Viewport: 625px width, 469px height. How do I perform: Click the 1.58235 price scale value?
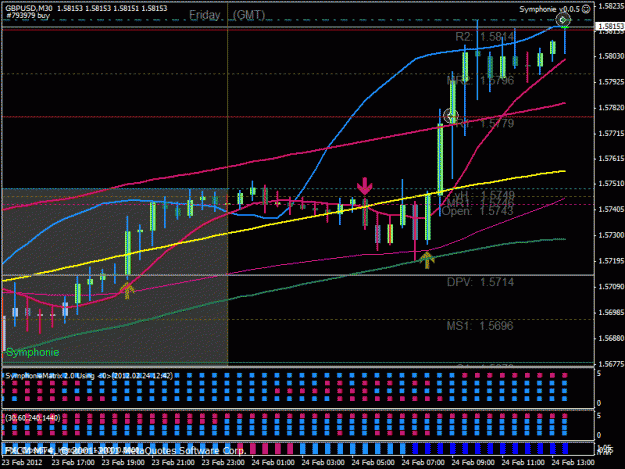pyautogui.click(x=611, y=6)
